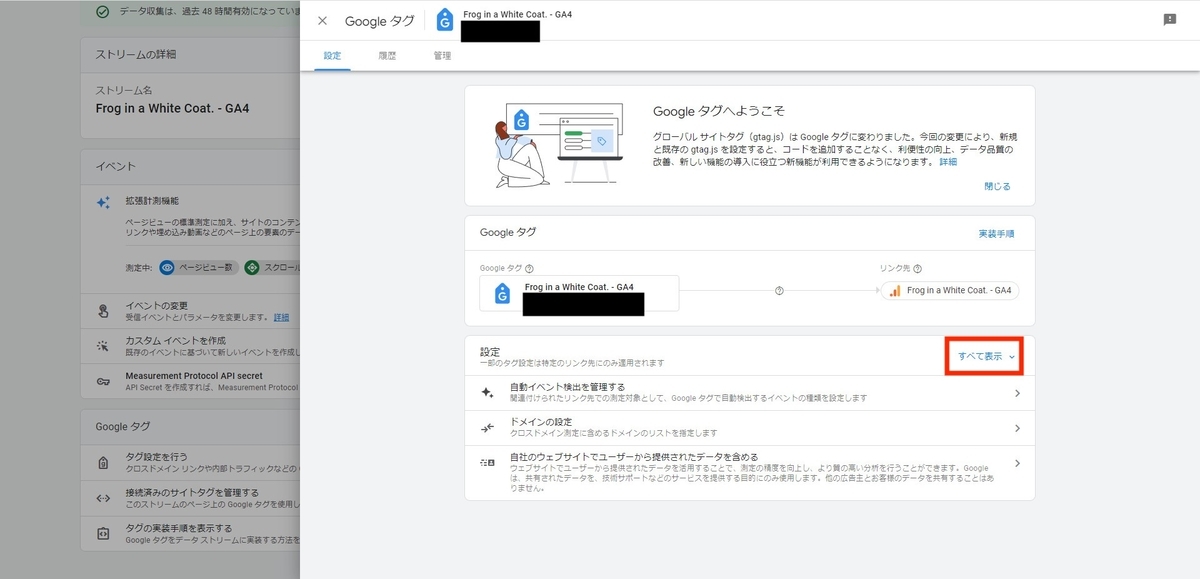The width and height of the screenshot is (1200, 579).
Task: Click the help icon next to リンク先 label
Action: coord(917,268)
